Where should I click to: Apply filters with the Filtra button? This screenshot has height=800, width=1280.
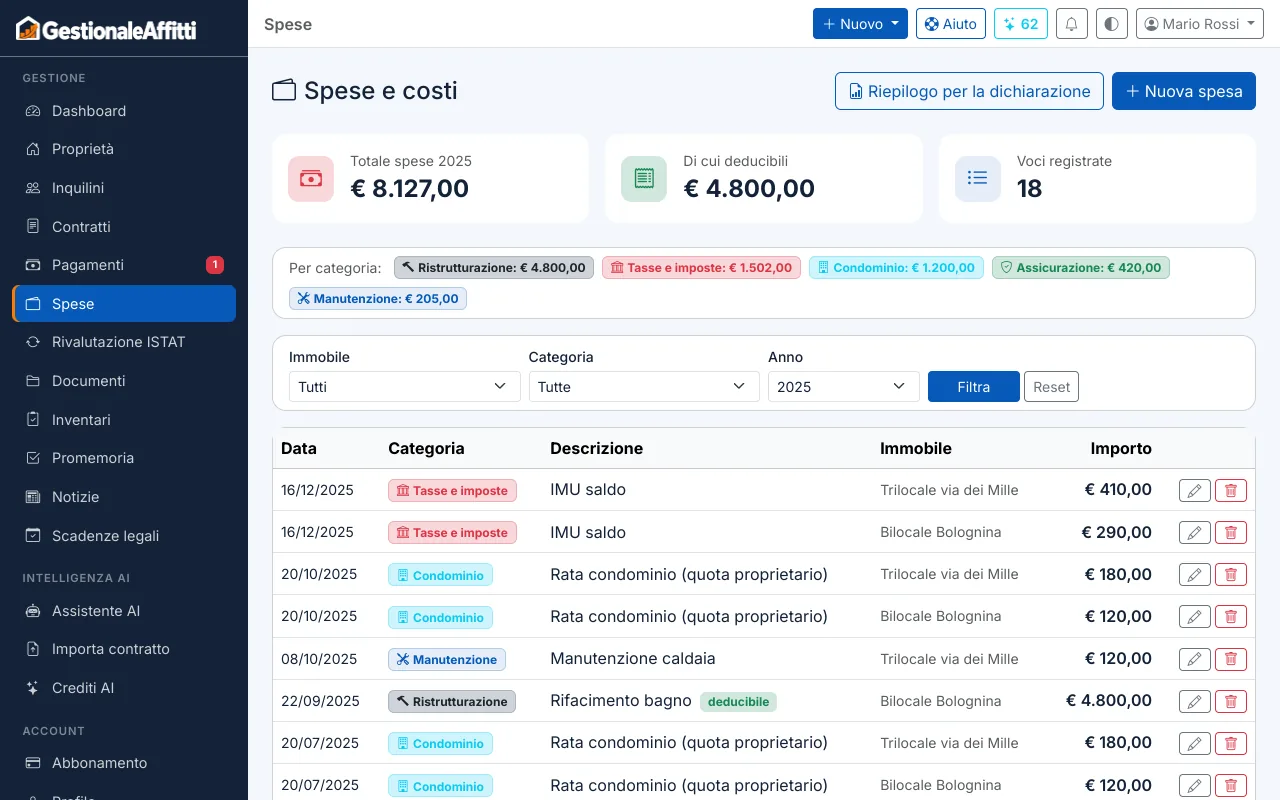974,387
